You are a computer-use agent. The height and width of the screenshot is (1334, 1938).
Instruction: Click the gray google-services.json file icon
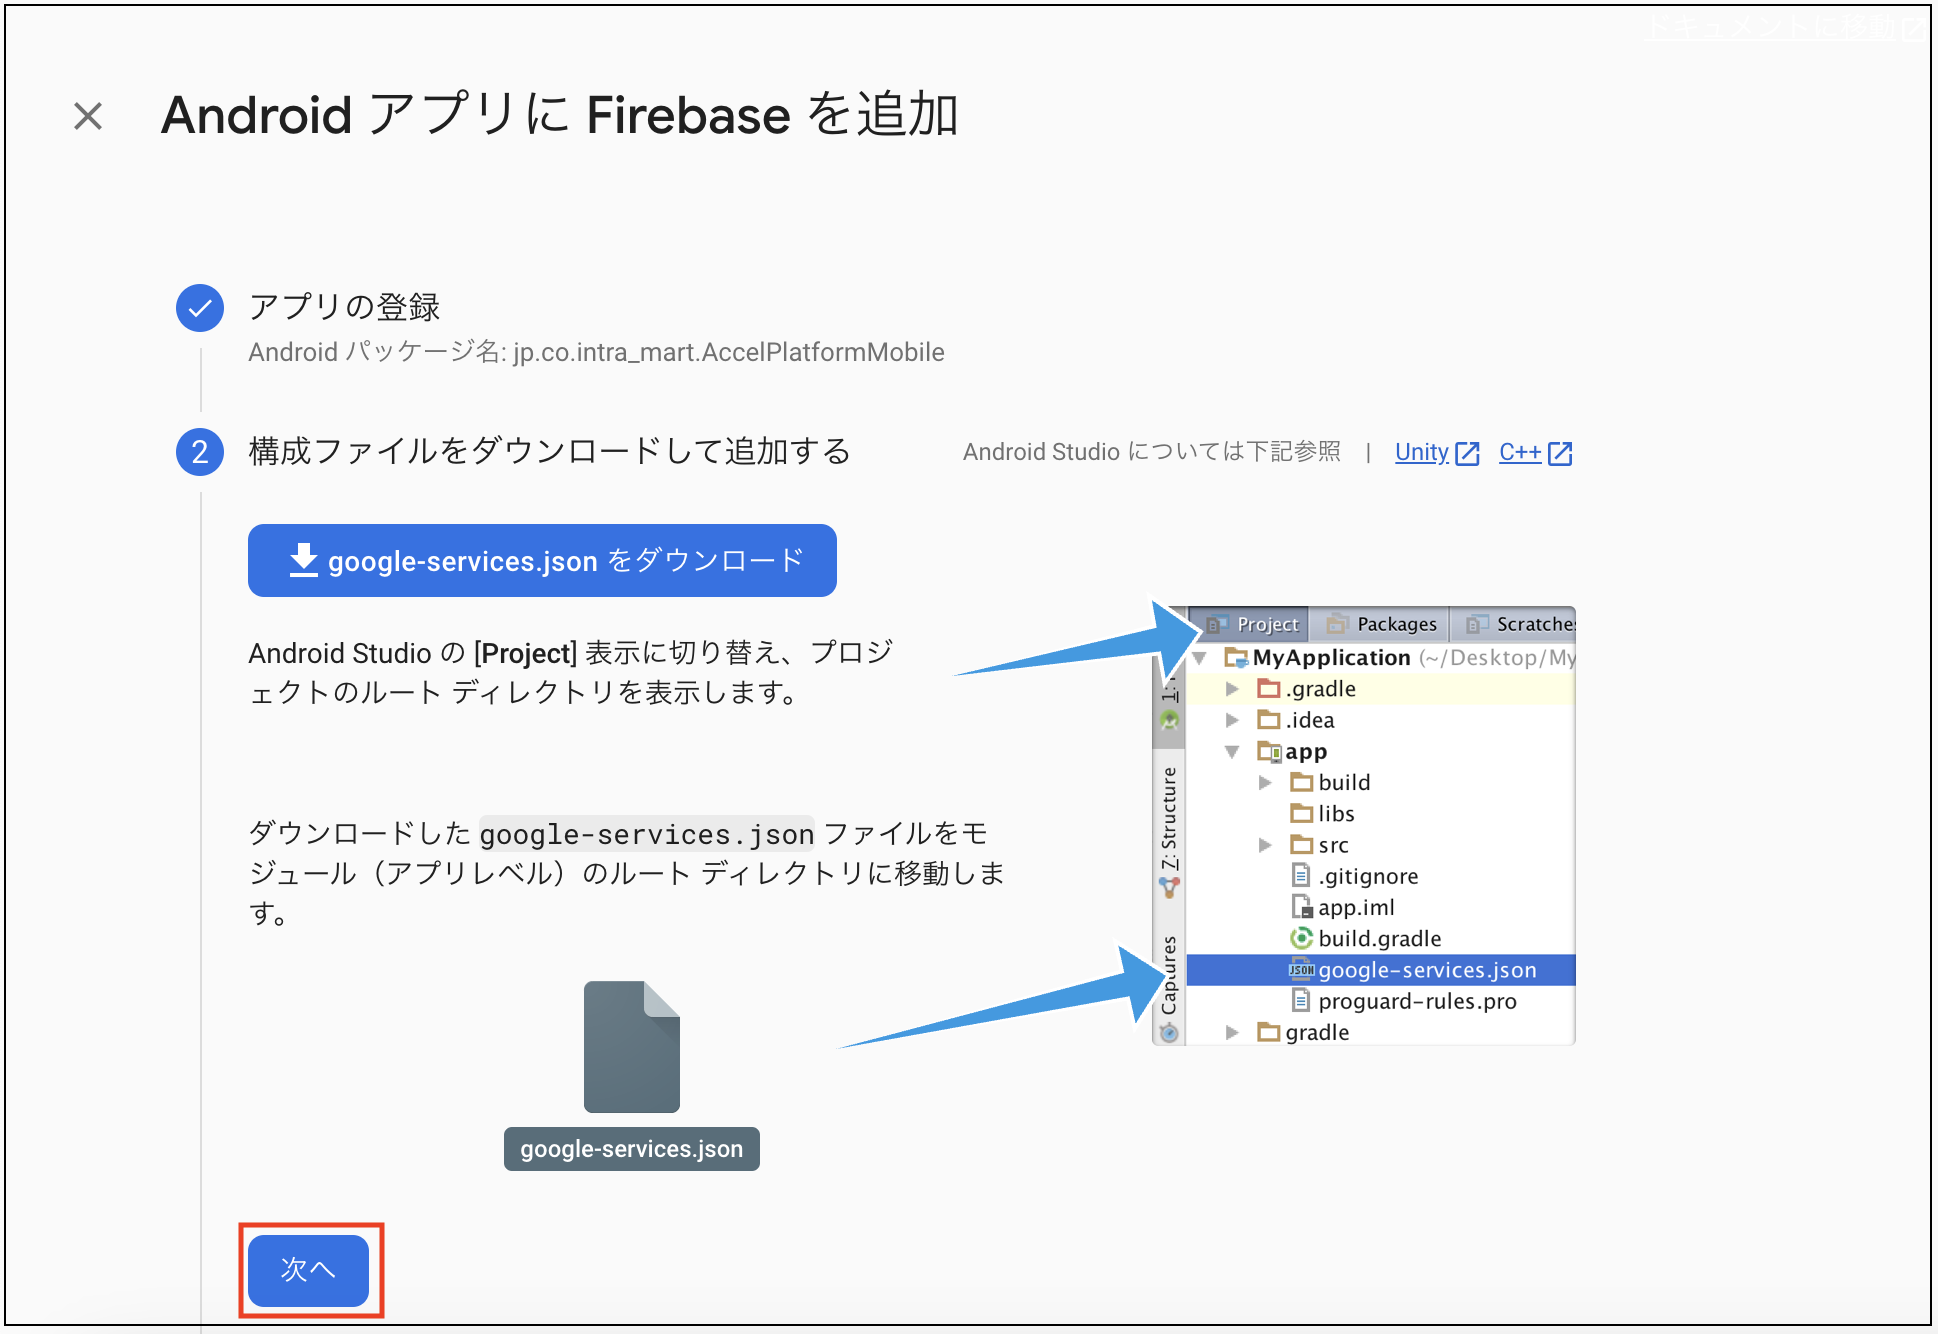coord(632,1046)
